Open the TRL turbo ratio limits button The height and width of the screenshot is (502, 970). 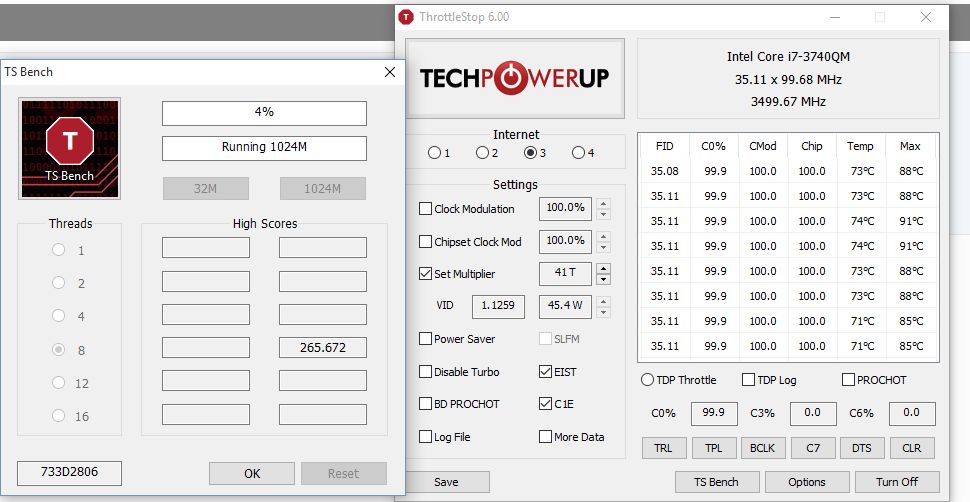pyautogui.click(x=663, y=448)
